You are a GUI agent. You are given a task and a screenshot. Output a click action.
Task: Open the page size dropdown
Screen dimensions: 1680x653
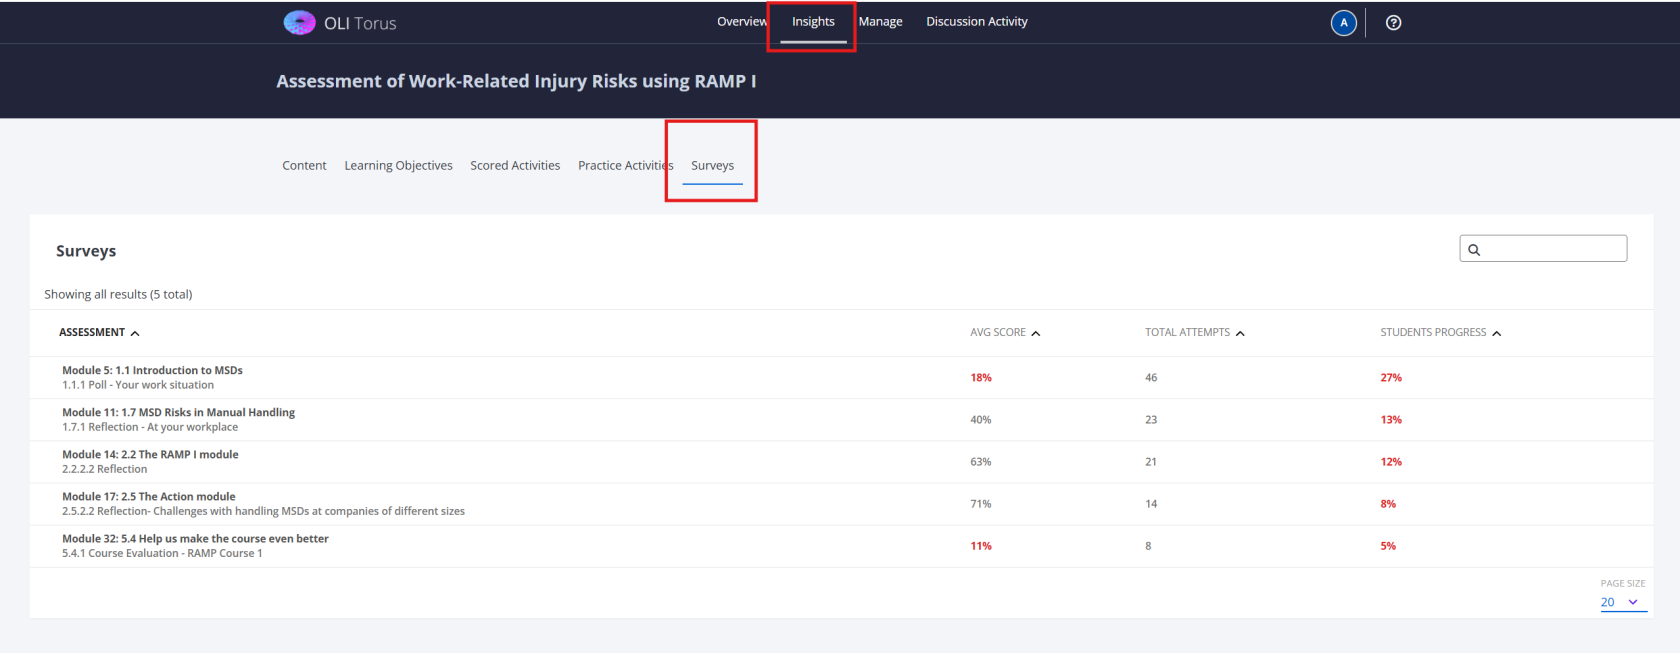(1621, 602)
